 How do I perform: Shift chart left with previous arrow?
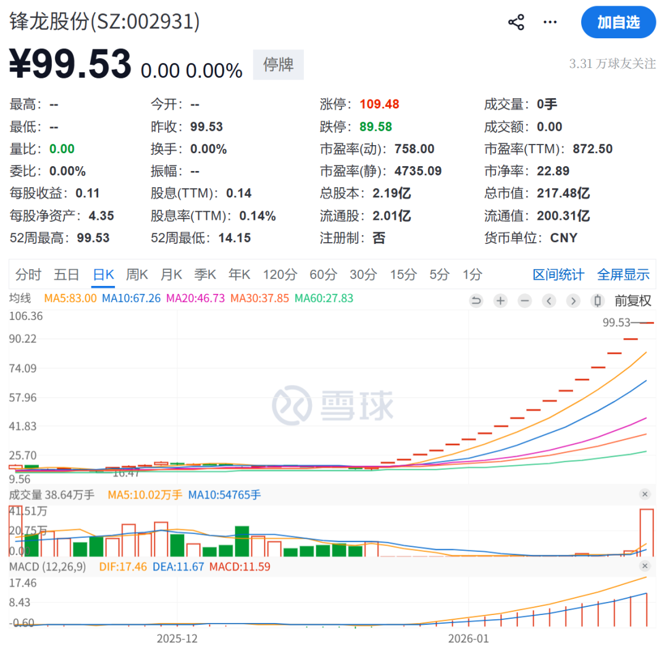548,300
